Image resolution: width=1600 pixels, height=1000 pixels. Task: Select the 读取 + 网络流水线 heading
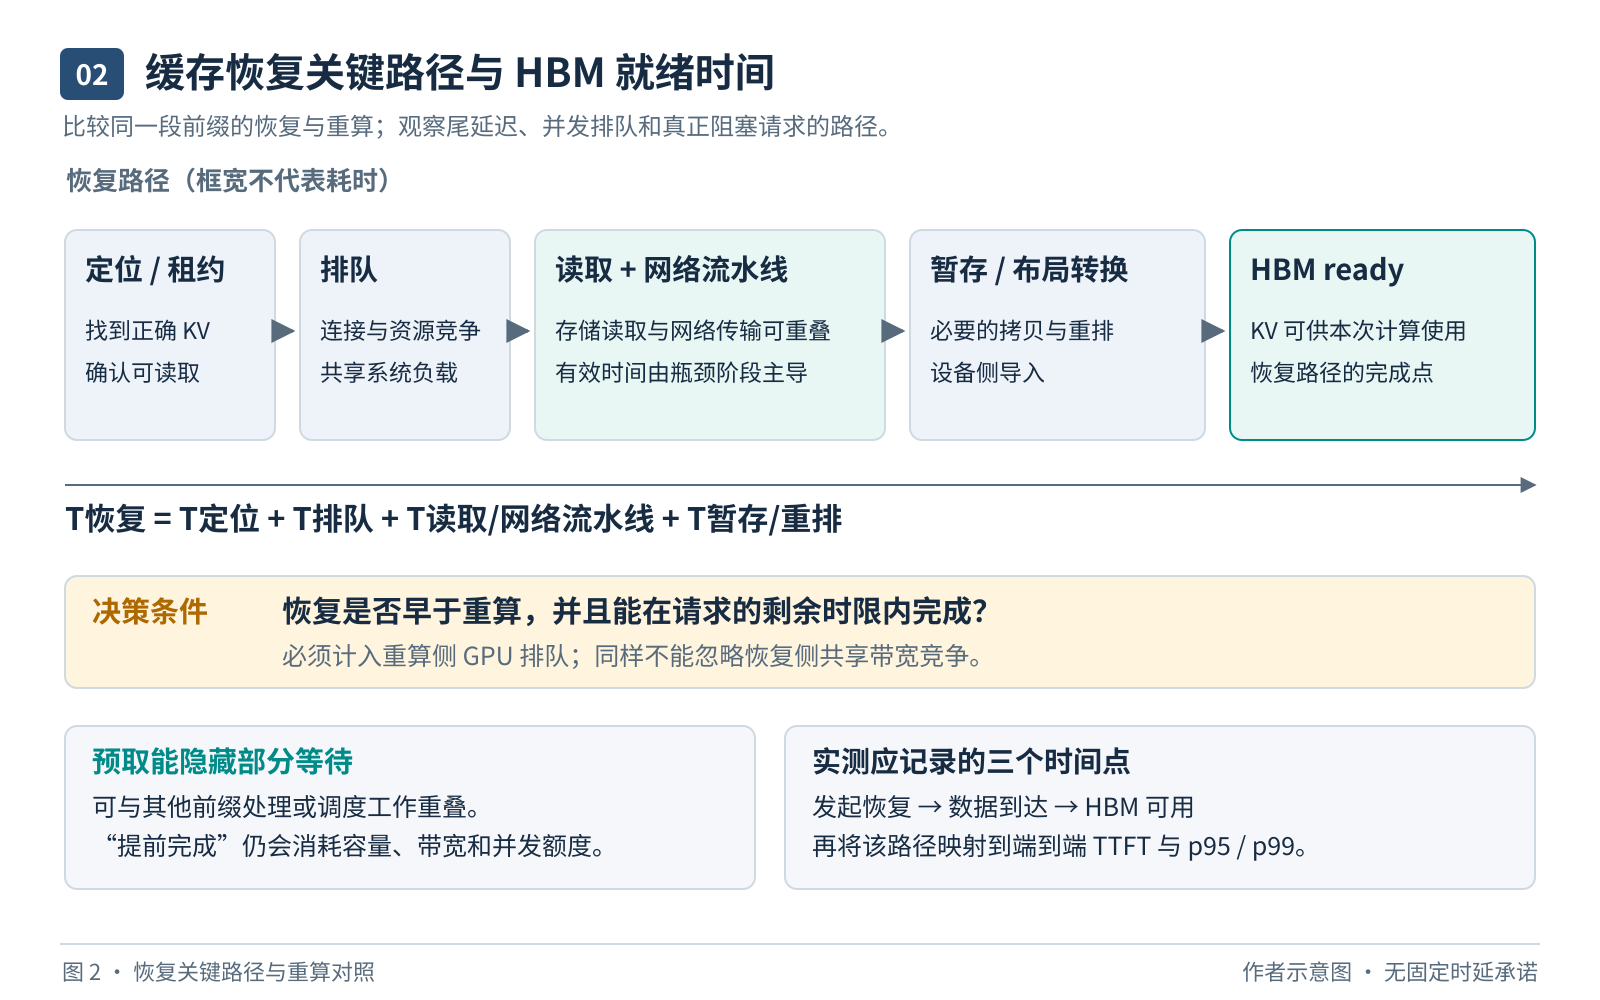coord(672,270)
